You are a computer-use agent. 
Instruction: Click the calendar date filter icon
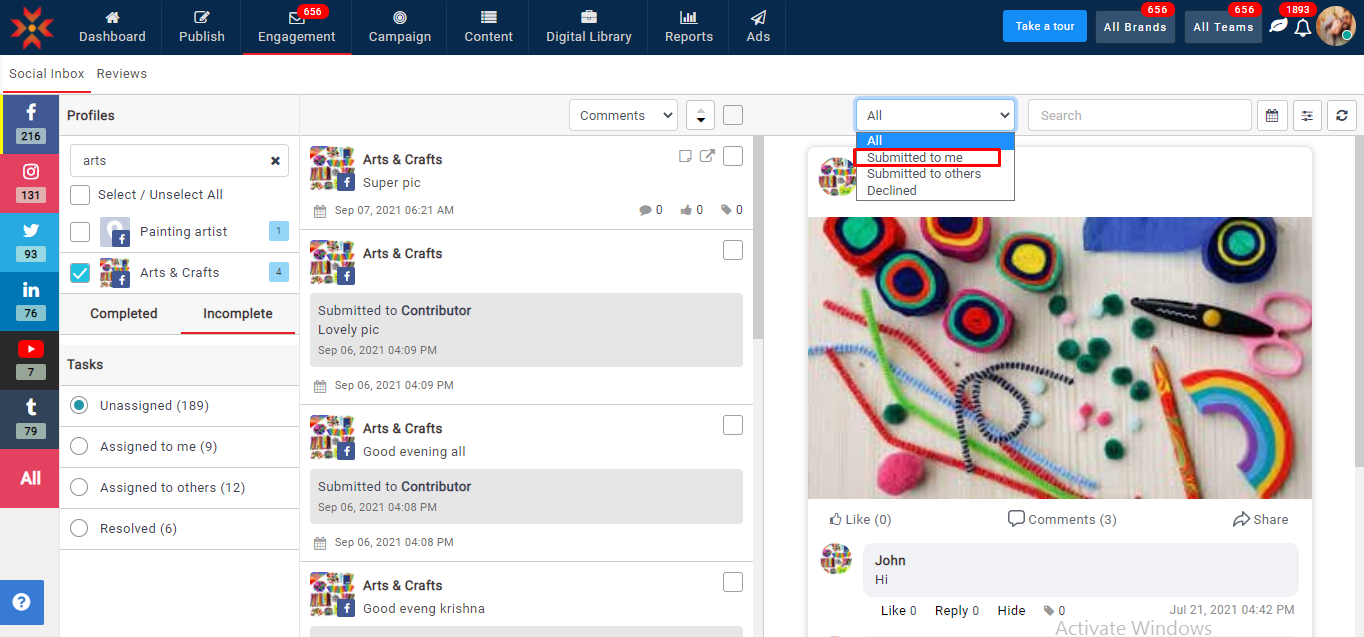point(1272,116)
